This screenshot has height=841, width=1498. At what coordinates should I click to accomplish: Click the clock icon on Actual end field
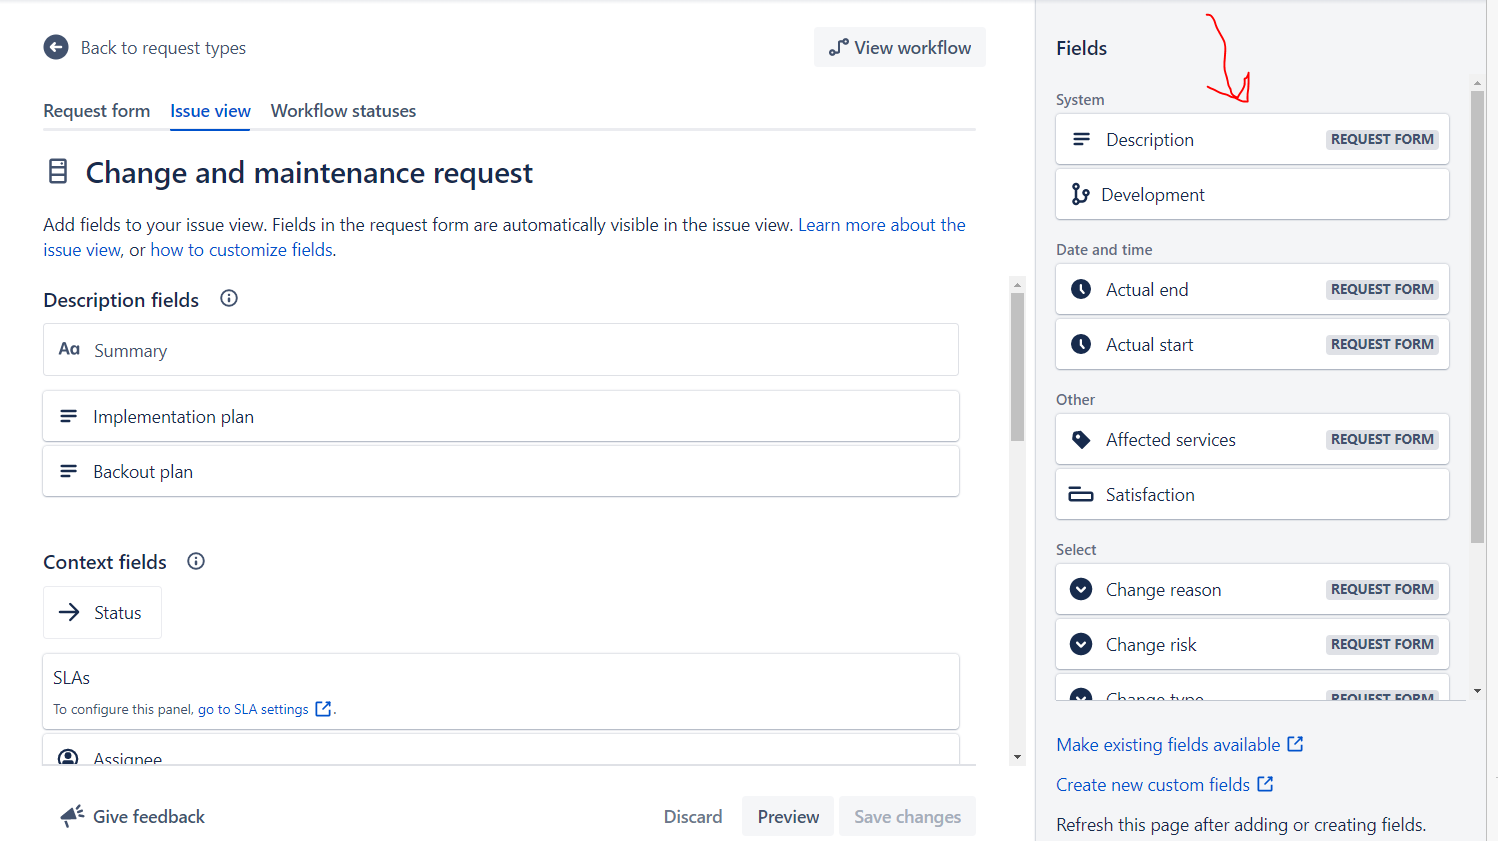[x=1081, y=289]
